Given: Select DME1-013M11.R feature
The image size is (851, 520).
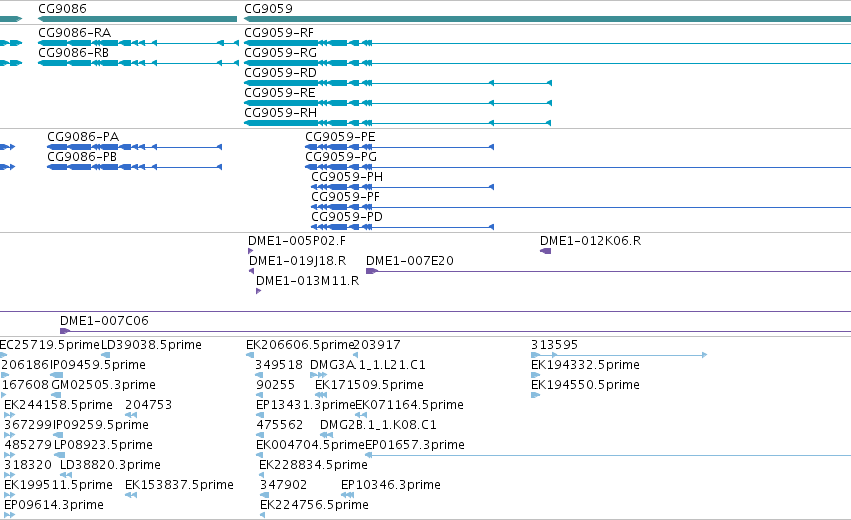Looking at the screenshot, I should [307, 281].
